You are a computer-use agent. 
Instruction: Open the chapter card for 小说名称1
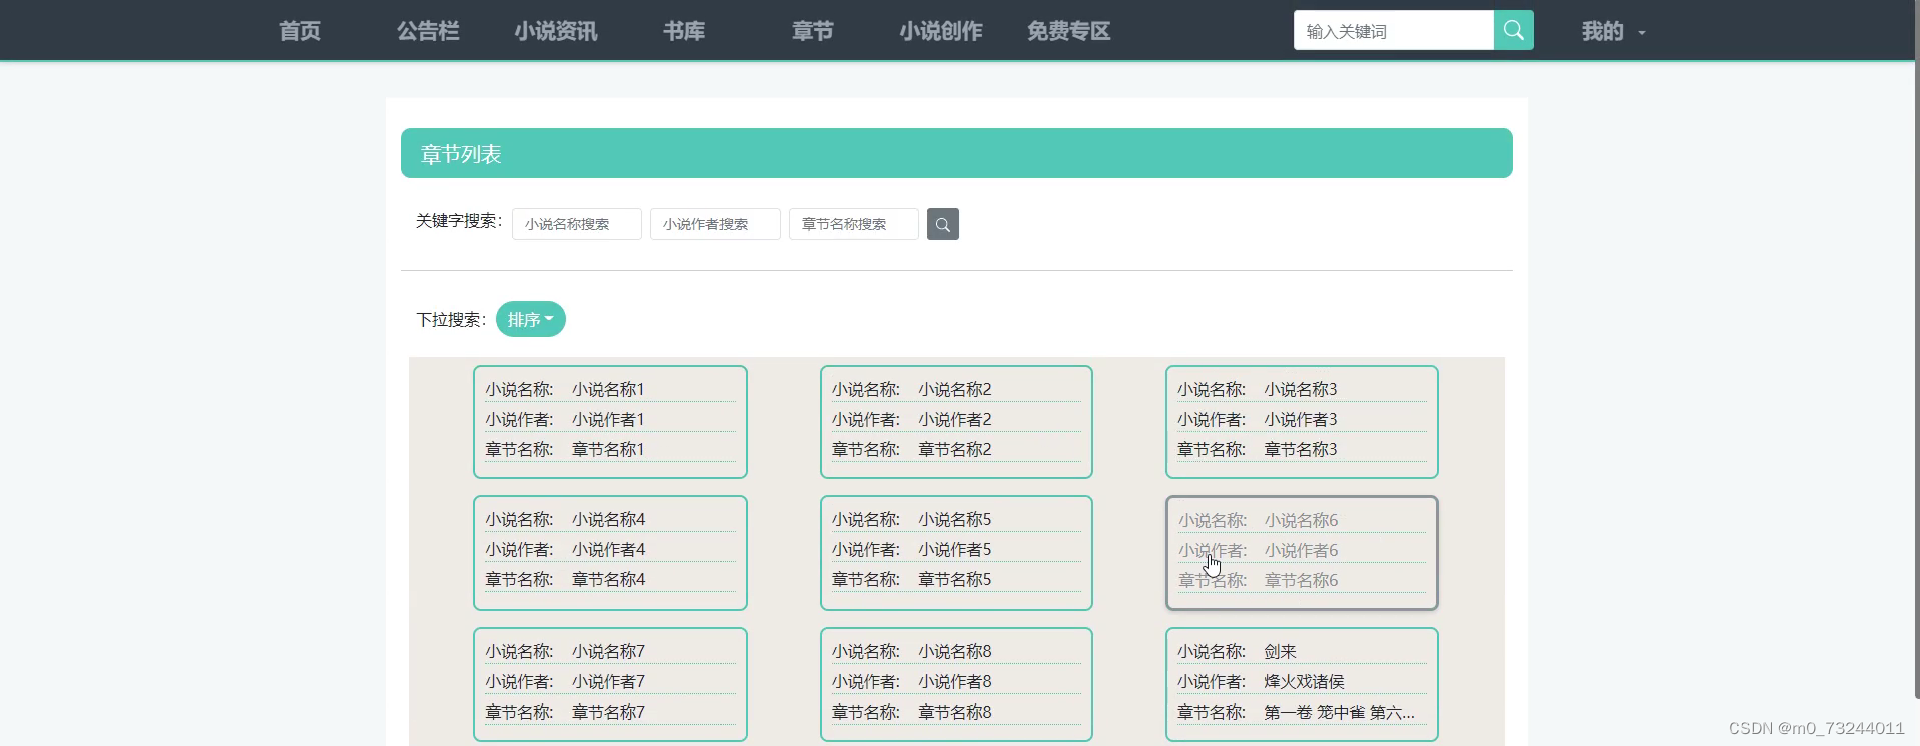click(610, 422)
